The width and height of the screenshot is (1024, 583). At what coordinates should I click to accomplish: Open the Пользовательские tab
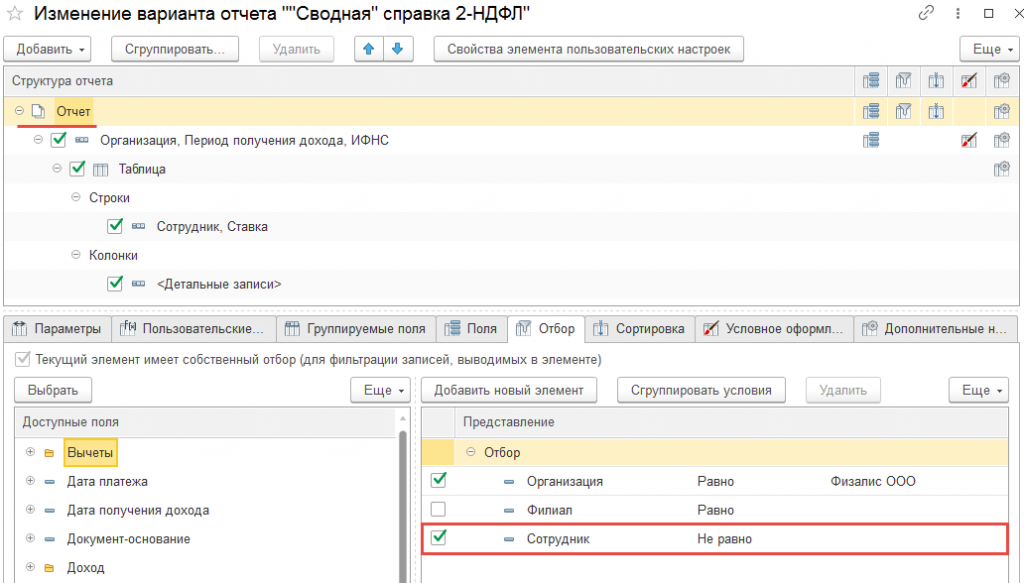193,329
